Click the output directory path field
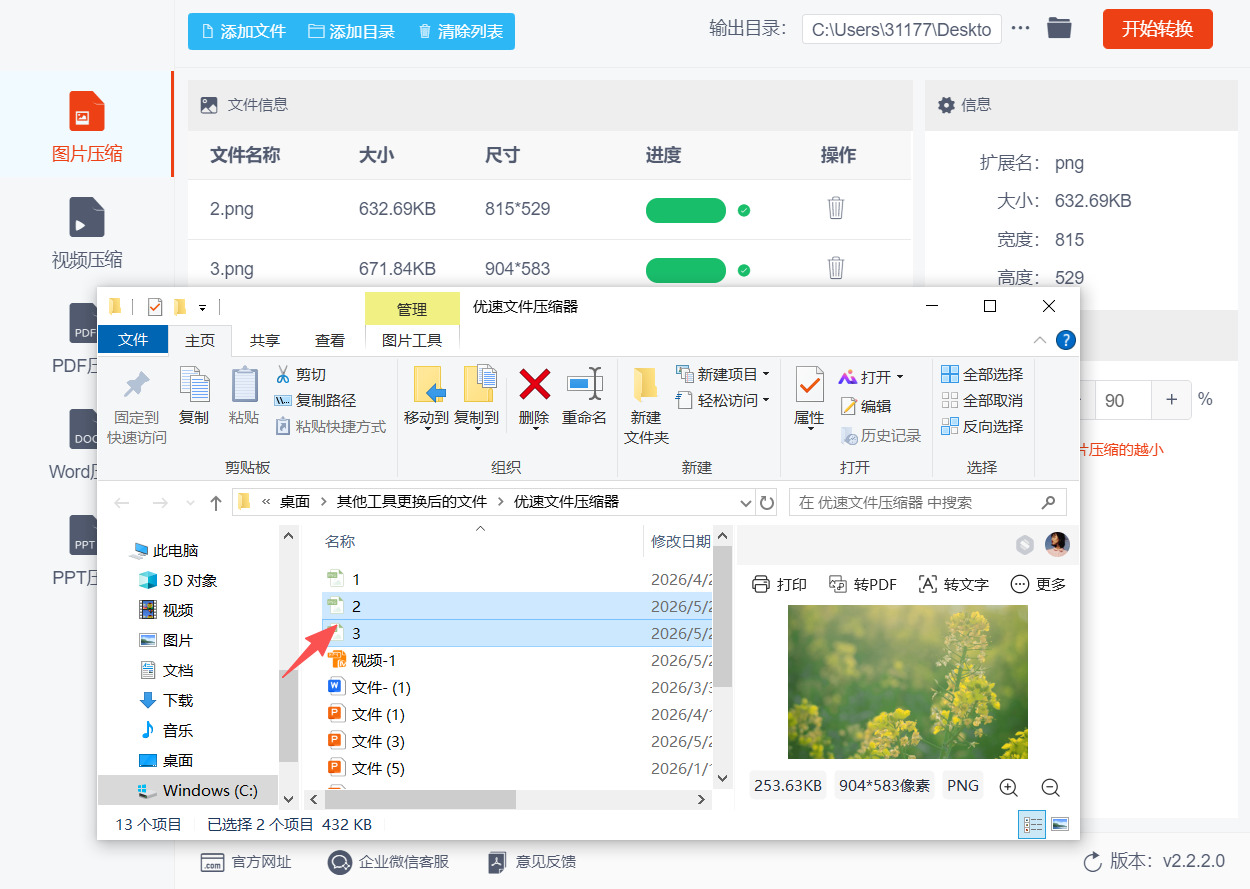This screenshot has height=889, width=1250. pyautogui.click(x=901, y=29)
